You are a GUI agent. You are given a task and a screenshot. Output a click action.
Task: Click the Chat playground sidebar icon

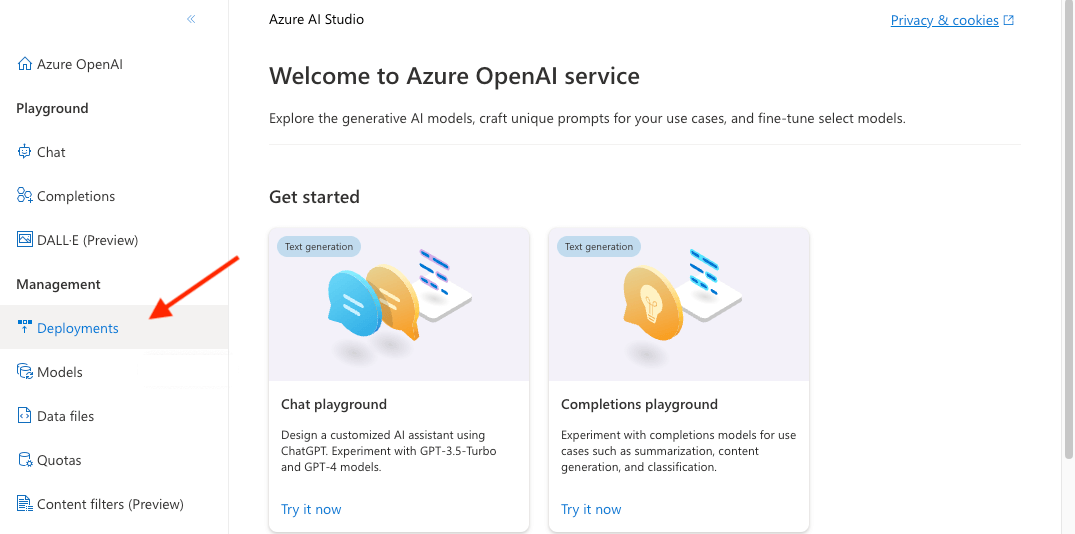pos(25,152)
